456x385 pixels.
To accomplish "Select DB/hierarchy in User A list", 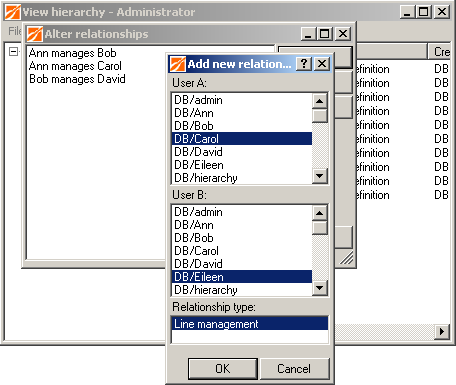I will point(242,178).
